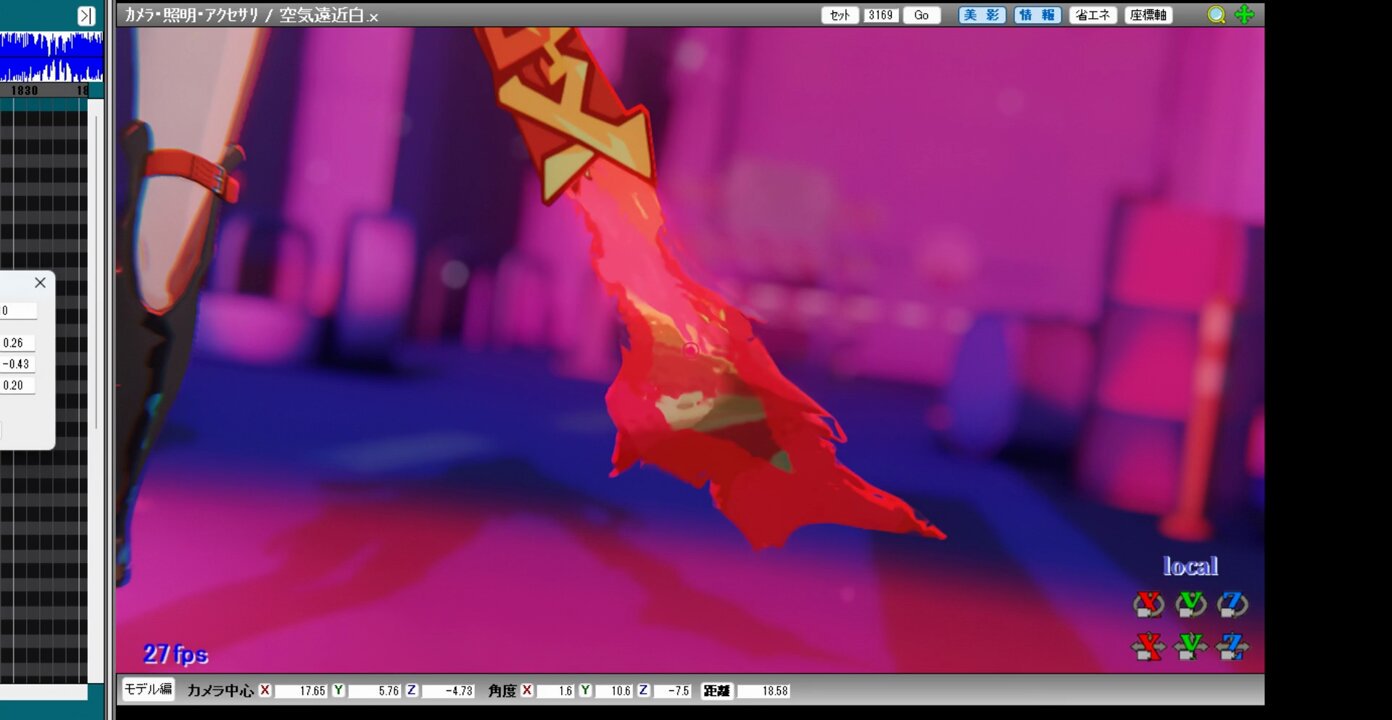Click the モデル編 model edit button
1392x720 pixels.
pos(148,689)
